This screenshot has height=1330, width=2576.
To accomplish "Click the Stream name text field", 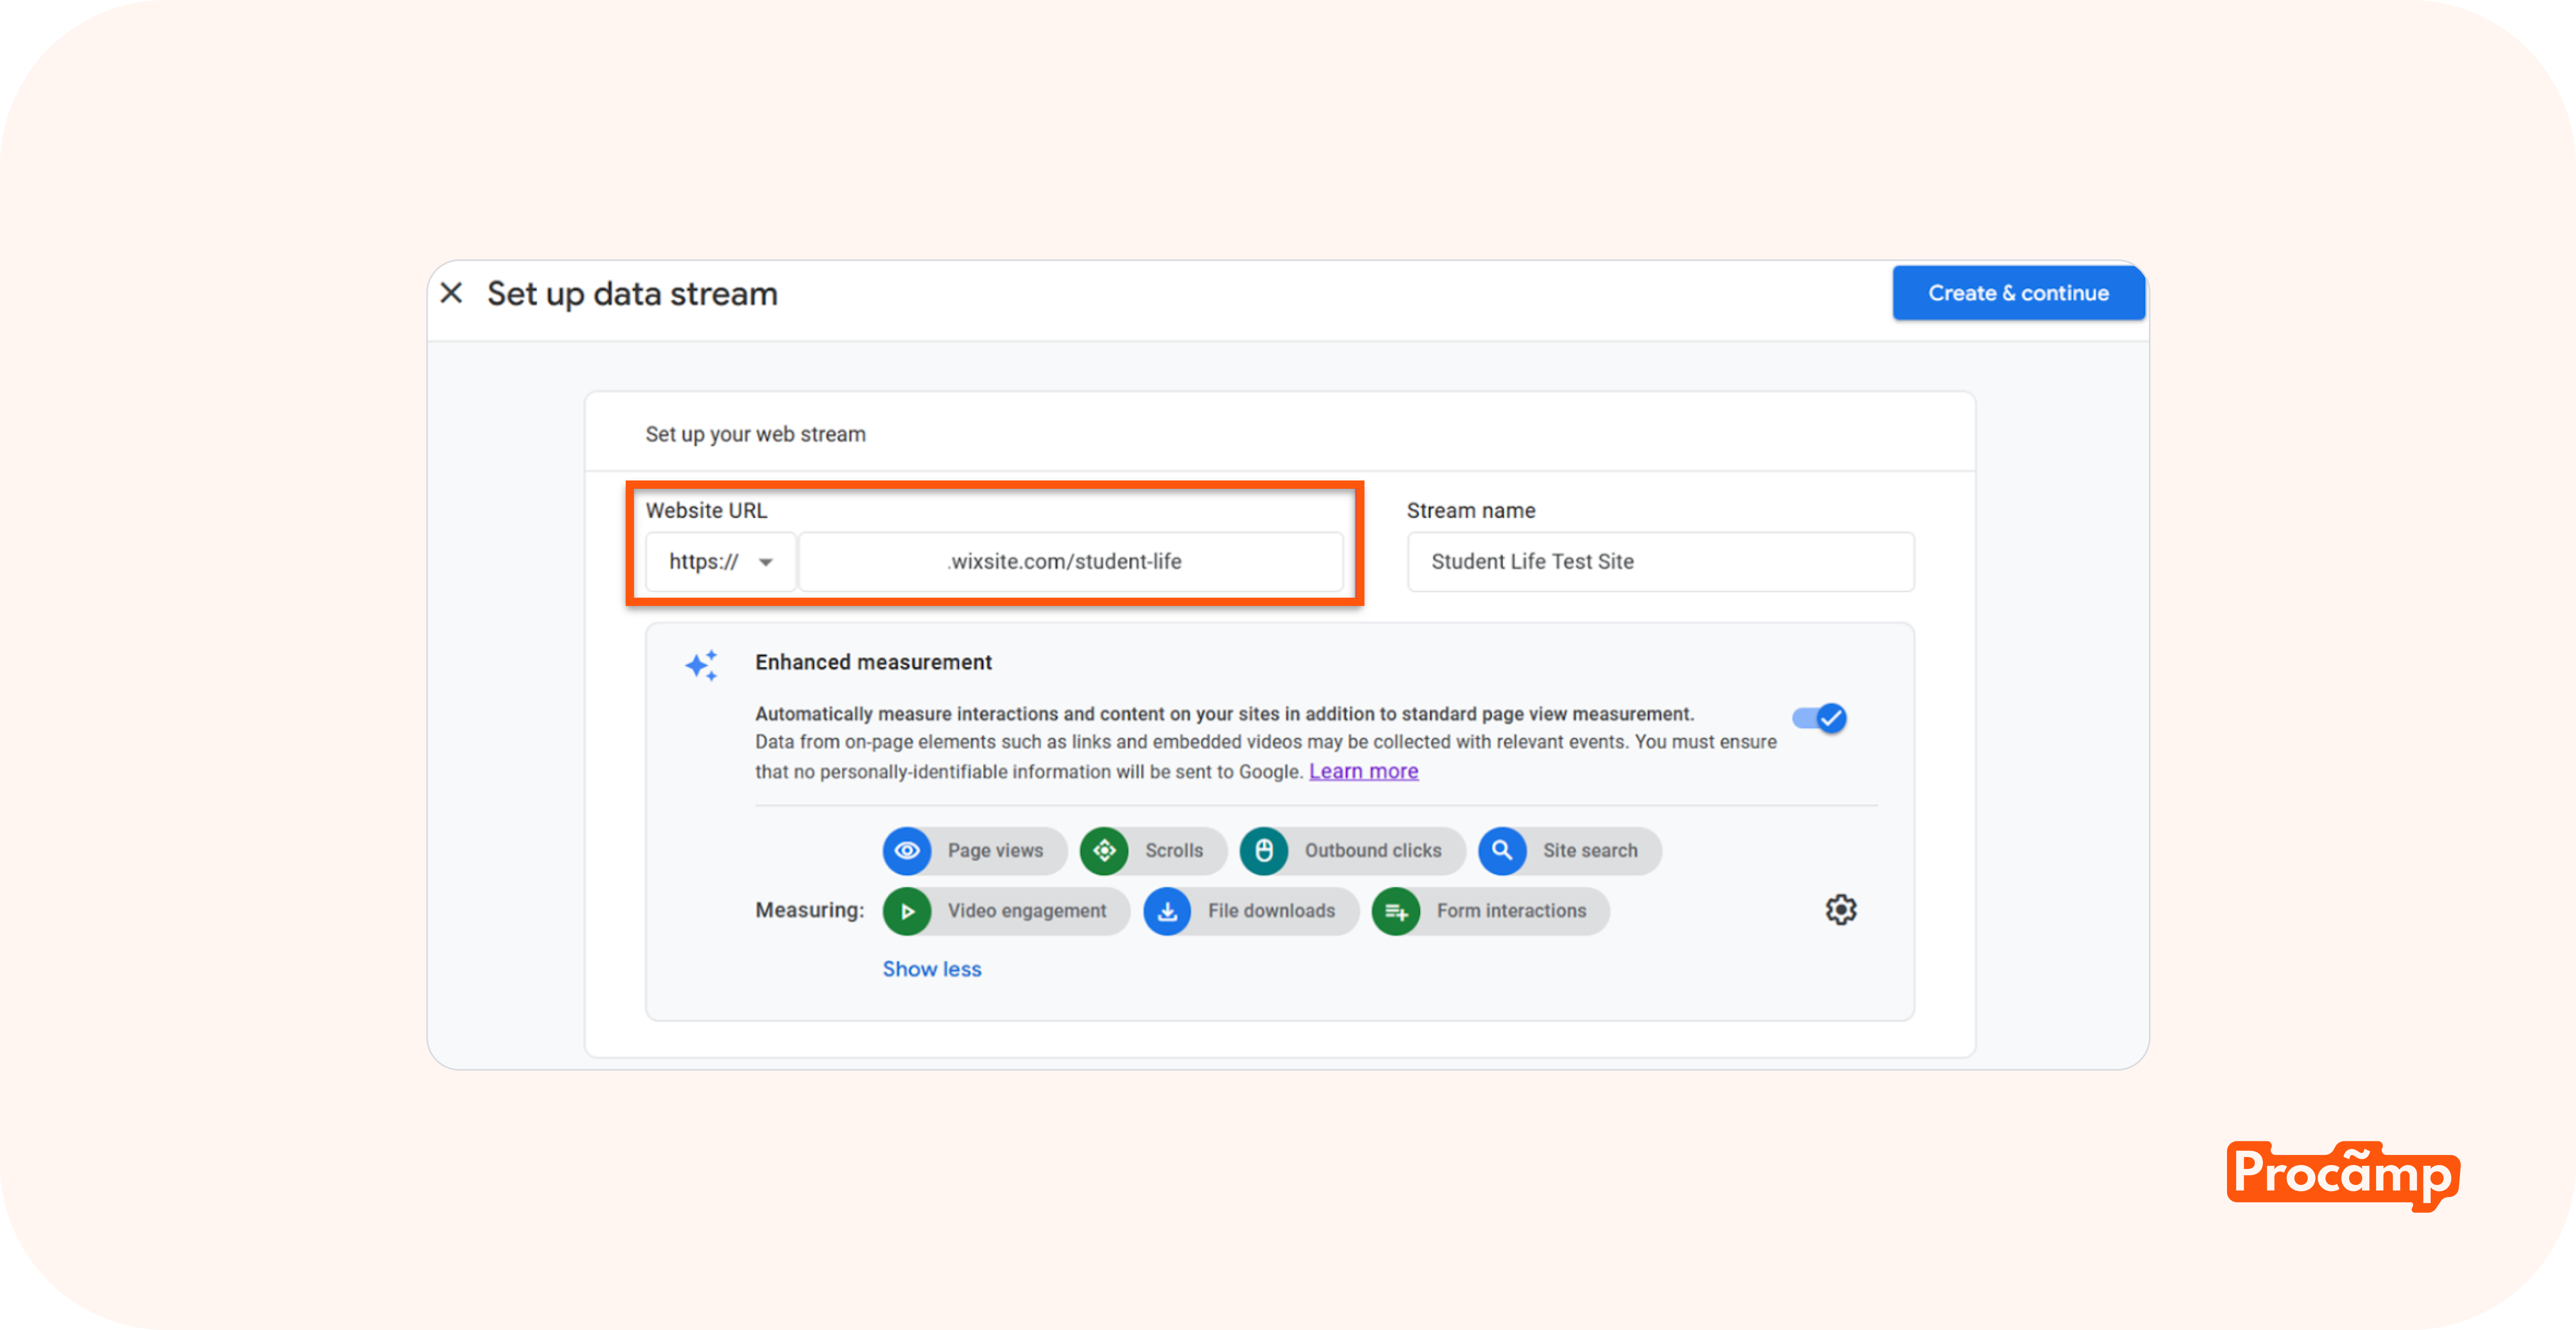I will 1660,562.
